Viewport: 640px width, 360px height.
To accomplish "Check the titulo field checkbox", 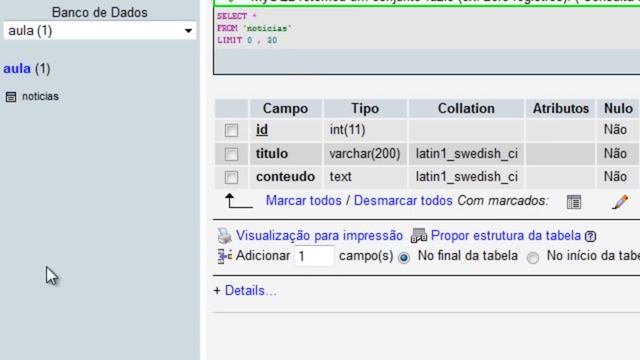I will (231, 154).
